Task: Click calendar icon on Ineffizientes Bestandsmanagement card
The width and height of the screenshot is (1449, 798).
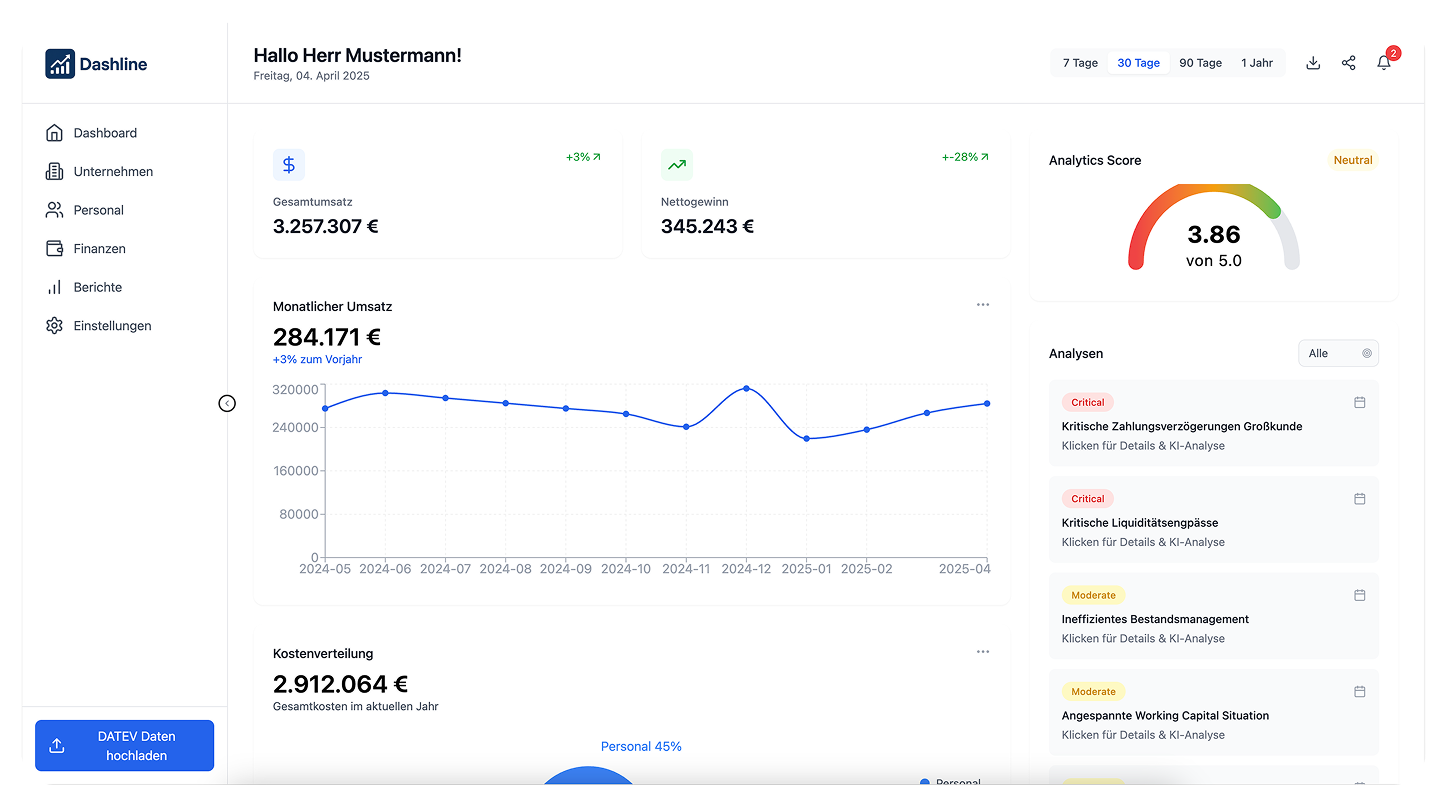Action: click(1359, 595)
